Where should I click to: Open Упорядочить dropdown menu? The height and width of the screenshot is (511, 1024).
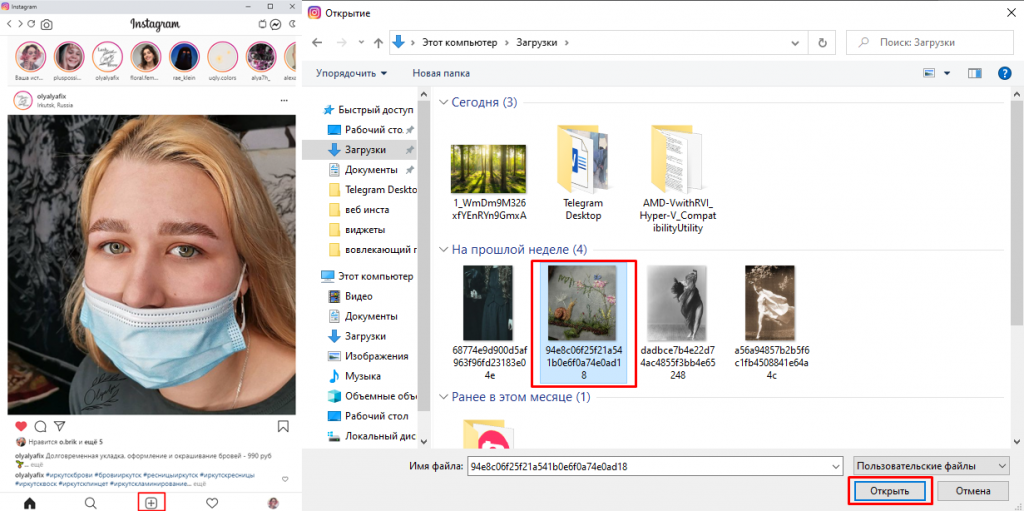351,73
